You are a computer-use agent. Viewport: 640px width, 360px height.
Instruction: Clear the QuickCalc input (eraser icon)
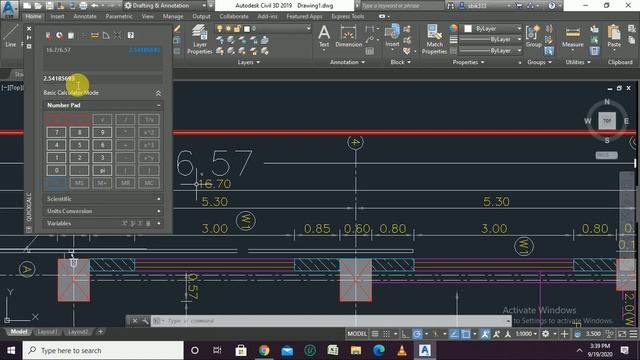click(49, 36)
